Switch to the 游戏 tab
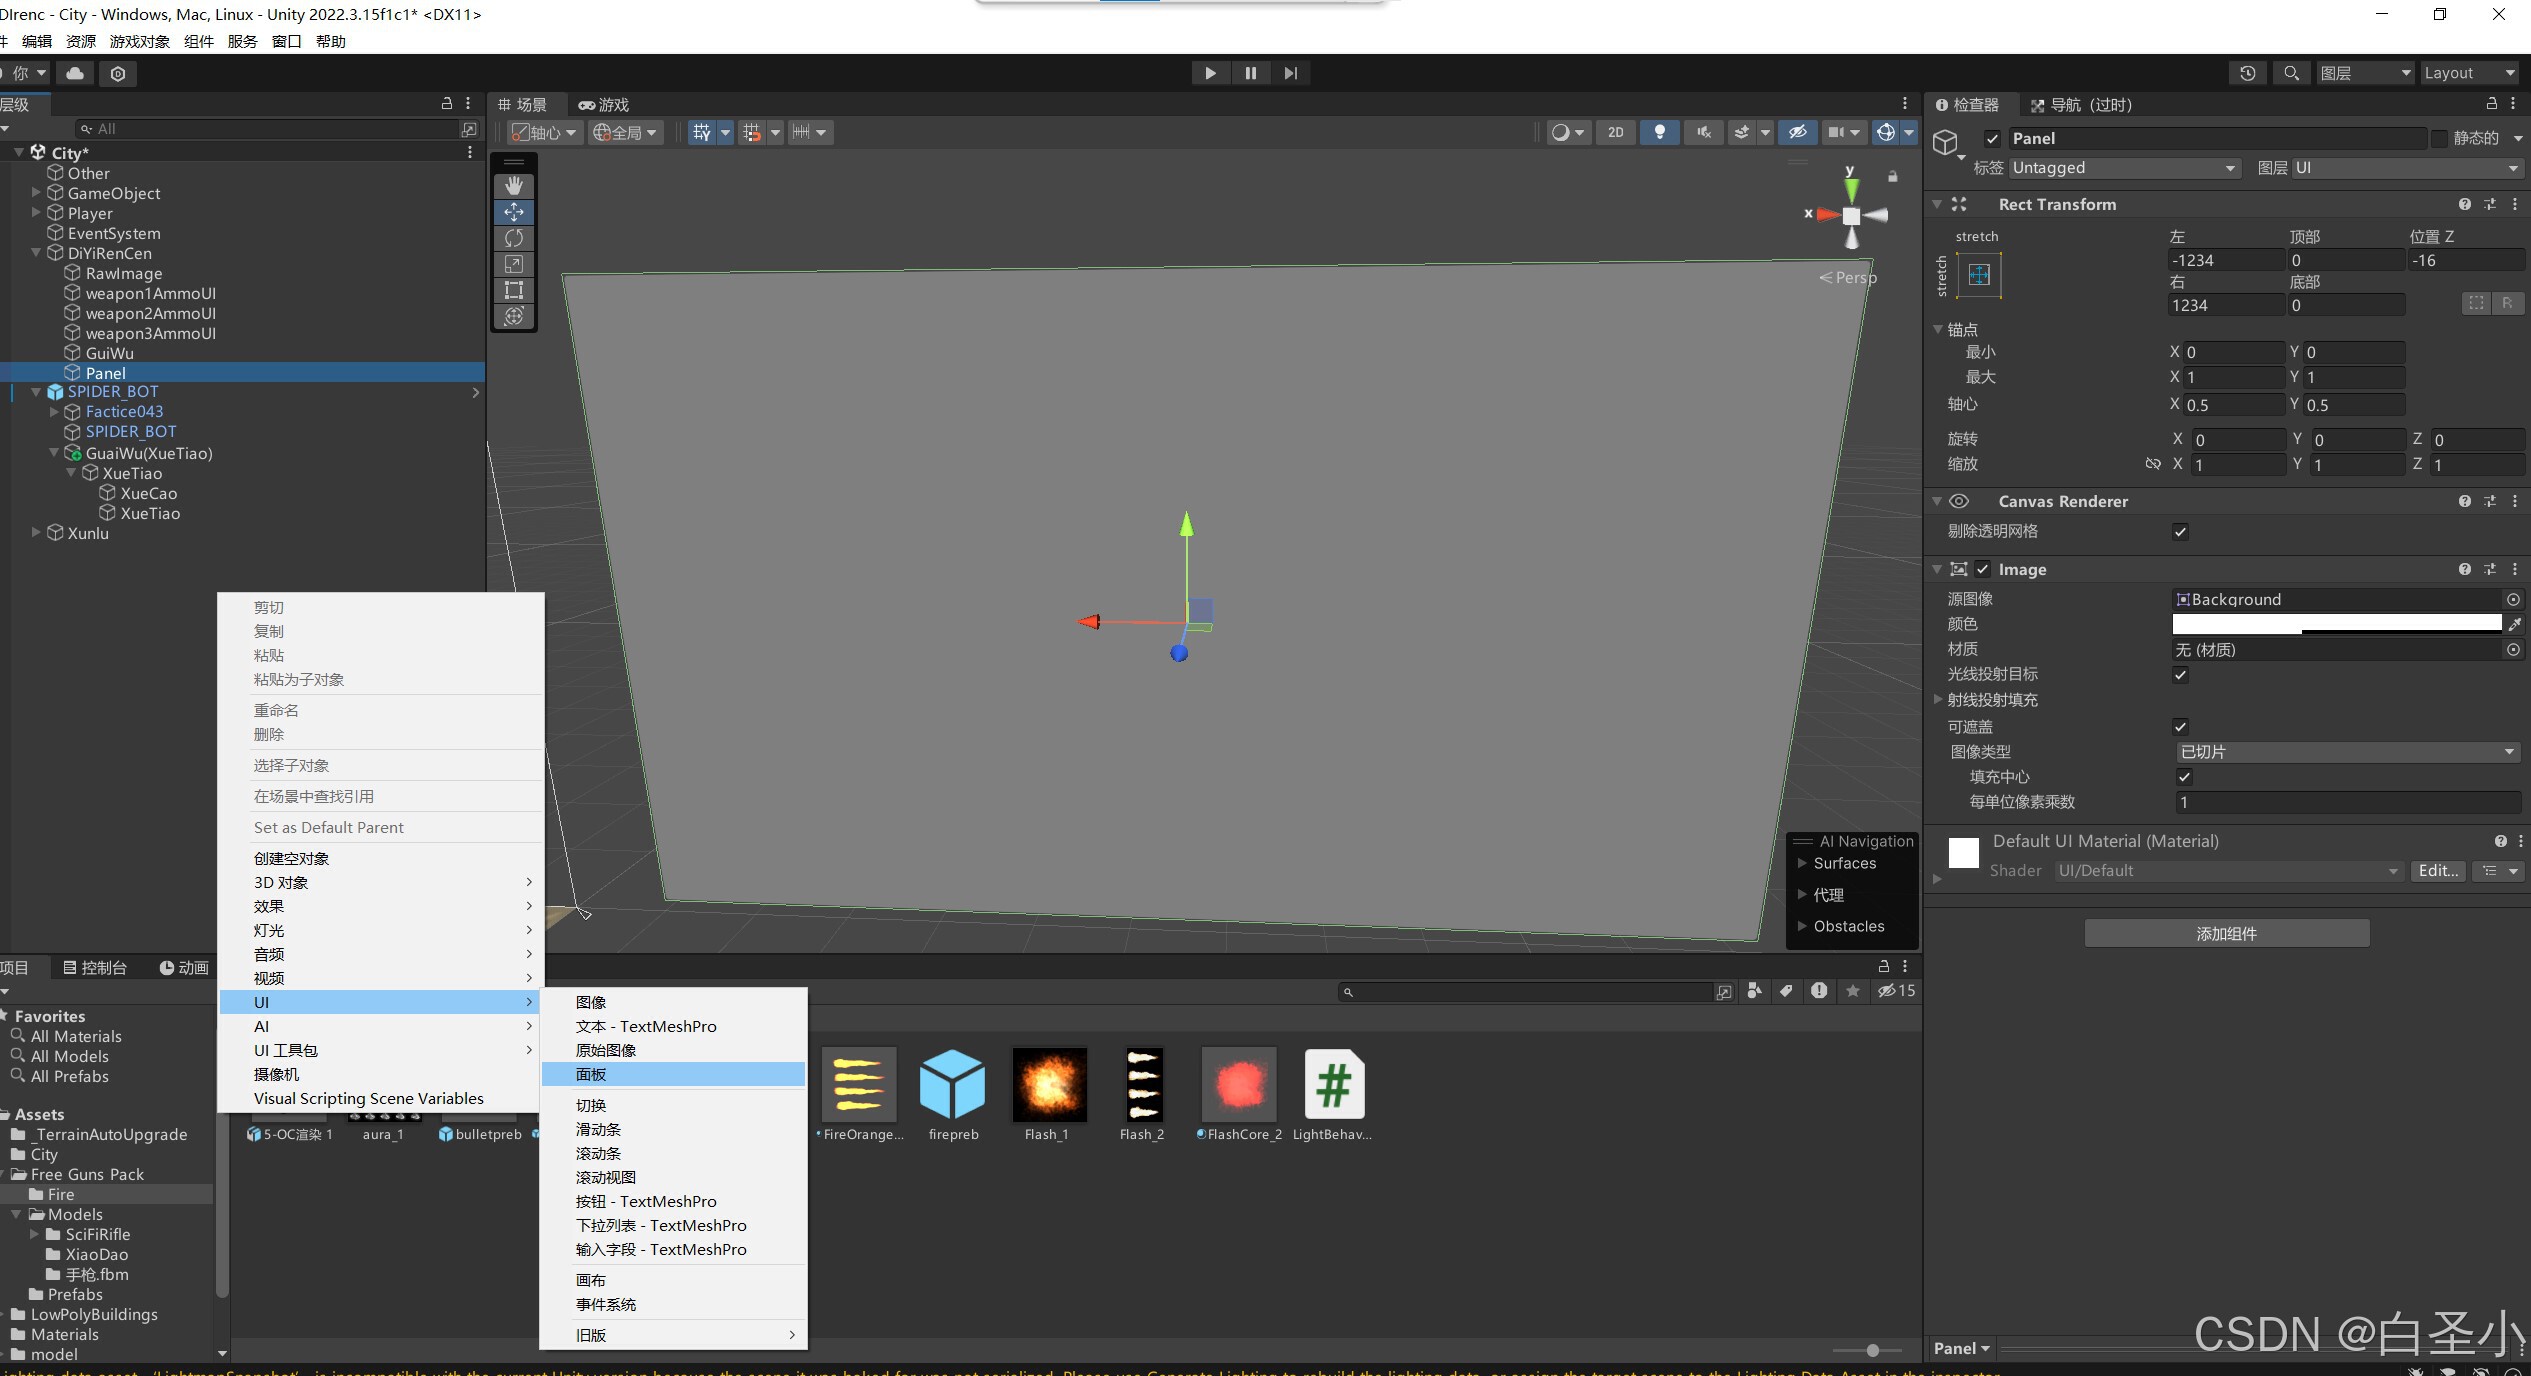Screen dimensions: 2531x1376 pyautogui.click(x=604, y=105)
